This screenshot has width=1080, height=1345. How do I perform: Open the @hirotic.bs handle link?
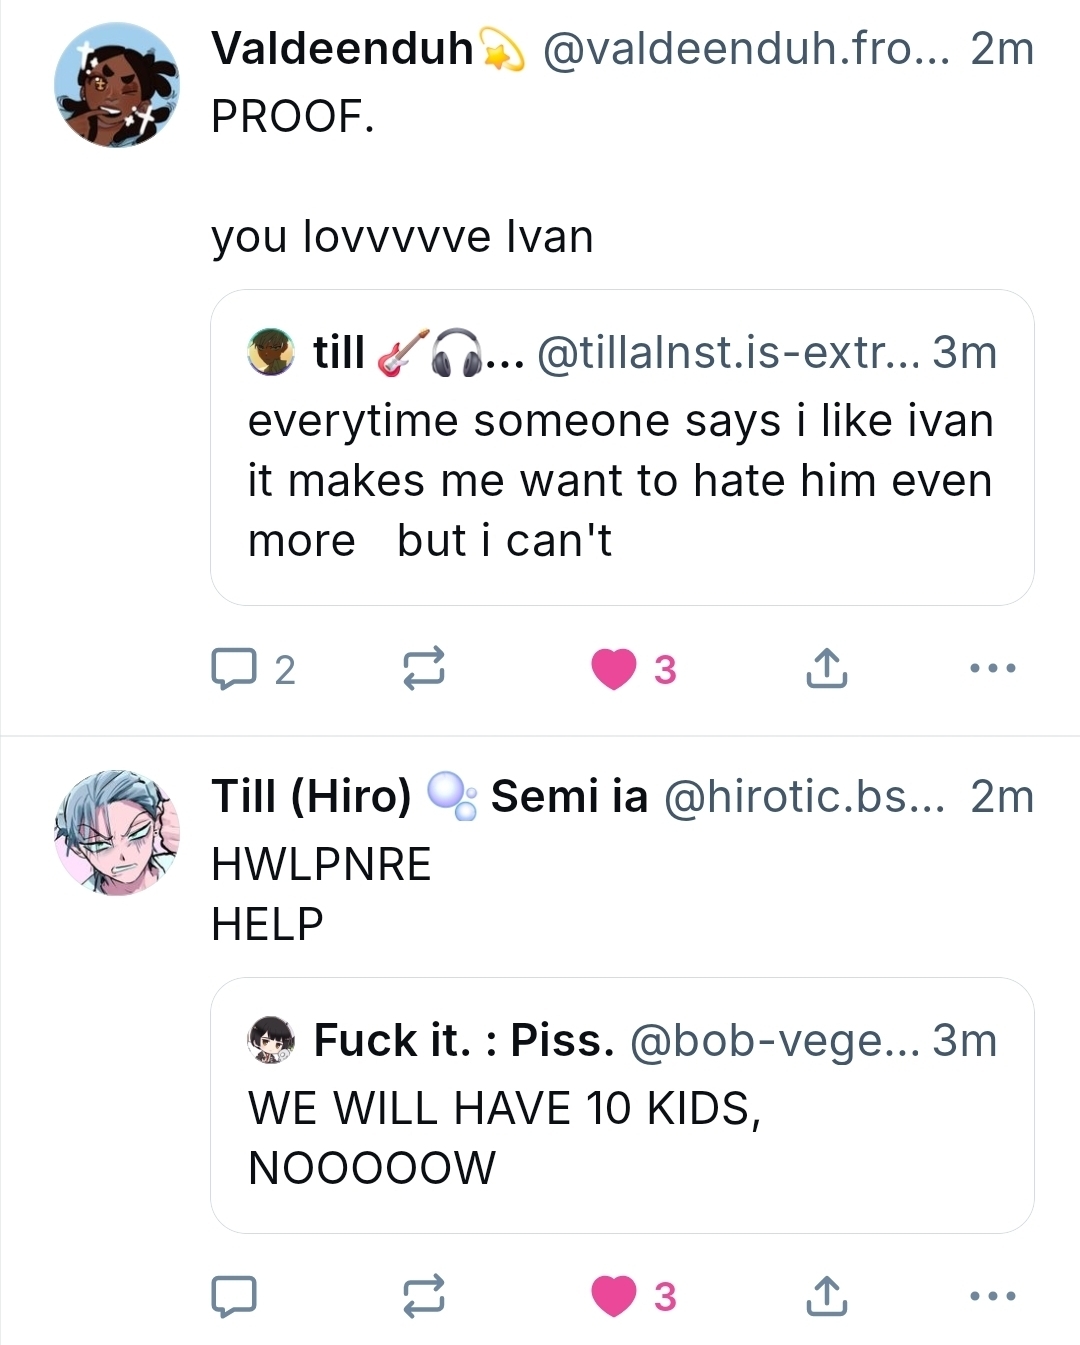[803, 797]
